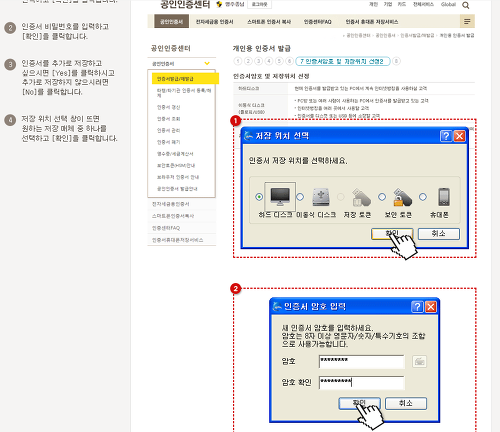The height and width of the screenshot is (432, 500).
Task: Click the removable disk drive icon
Action: (x=321, y=197)
